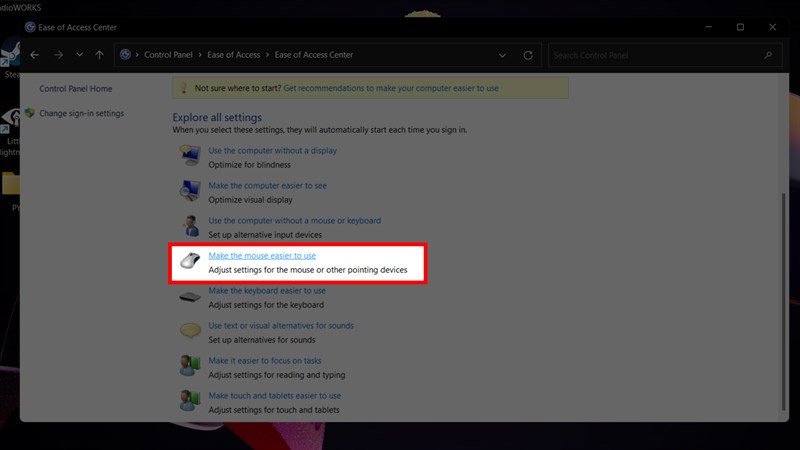The height and width of the screenshot is (450, 800).
Task: Open Make the mouse easier to use
Action: point(262,256)
